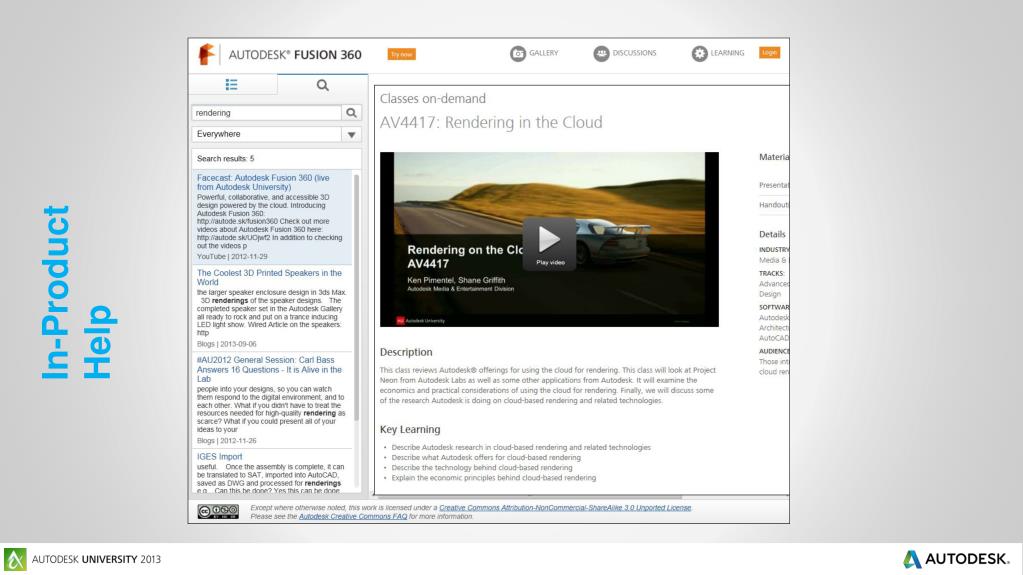Open the Learning gear icon

click(699, 54)
